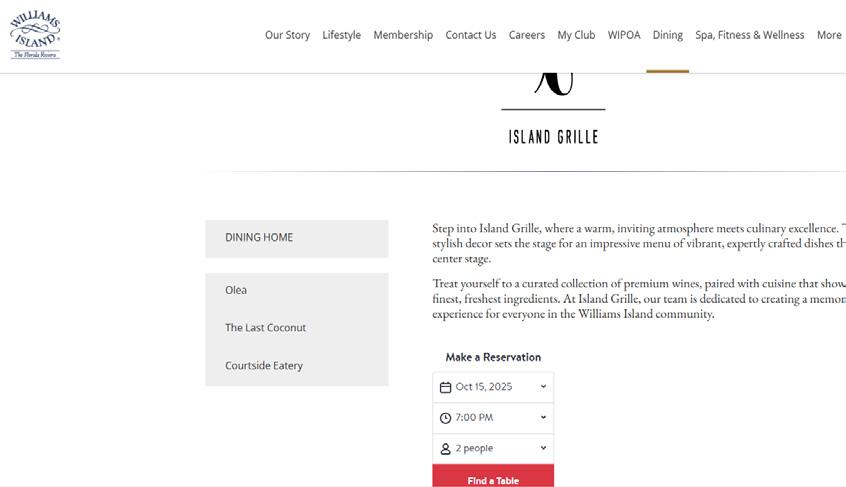
Task: Open the Oct 15, 2025 date dropdown
Action: 493,387
